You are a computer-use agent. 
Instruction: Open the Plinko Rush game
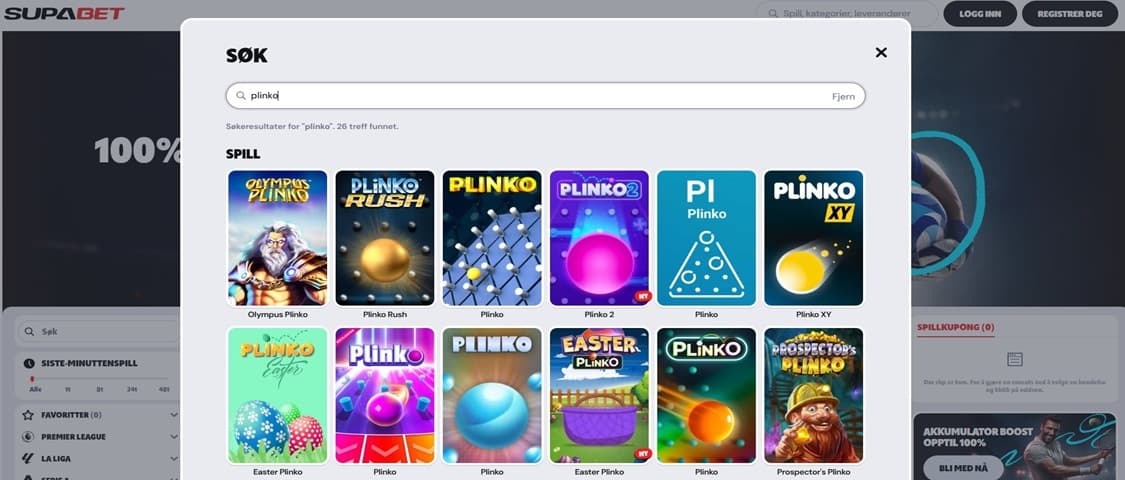pyautogui.click(x=385, y=238)
